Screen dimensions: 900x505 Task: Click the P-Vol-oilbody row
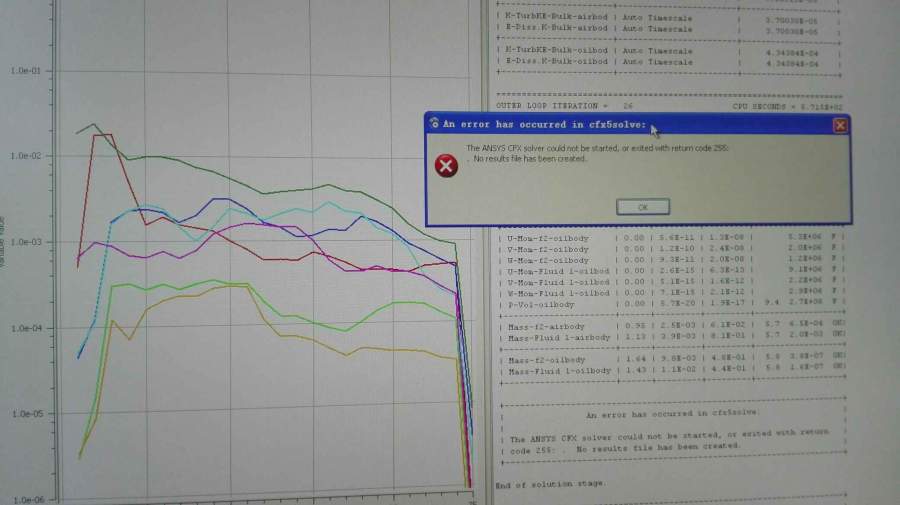pyautogui.click(x=672, y=304)
